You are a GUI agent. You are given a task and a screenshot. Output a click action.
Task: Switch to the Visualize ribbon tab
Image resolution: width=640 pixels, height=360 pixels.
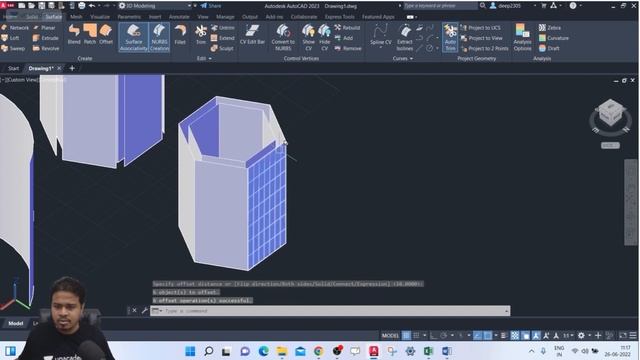(100, 17)
